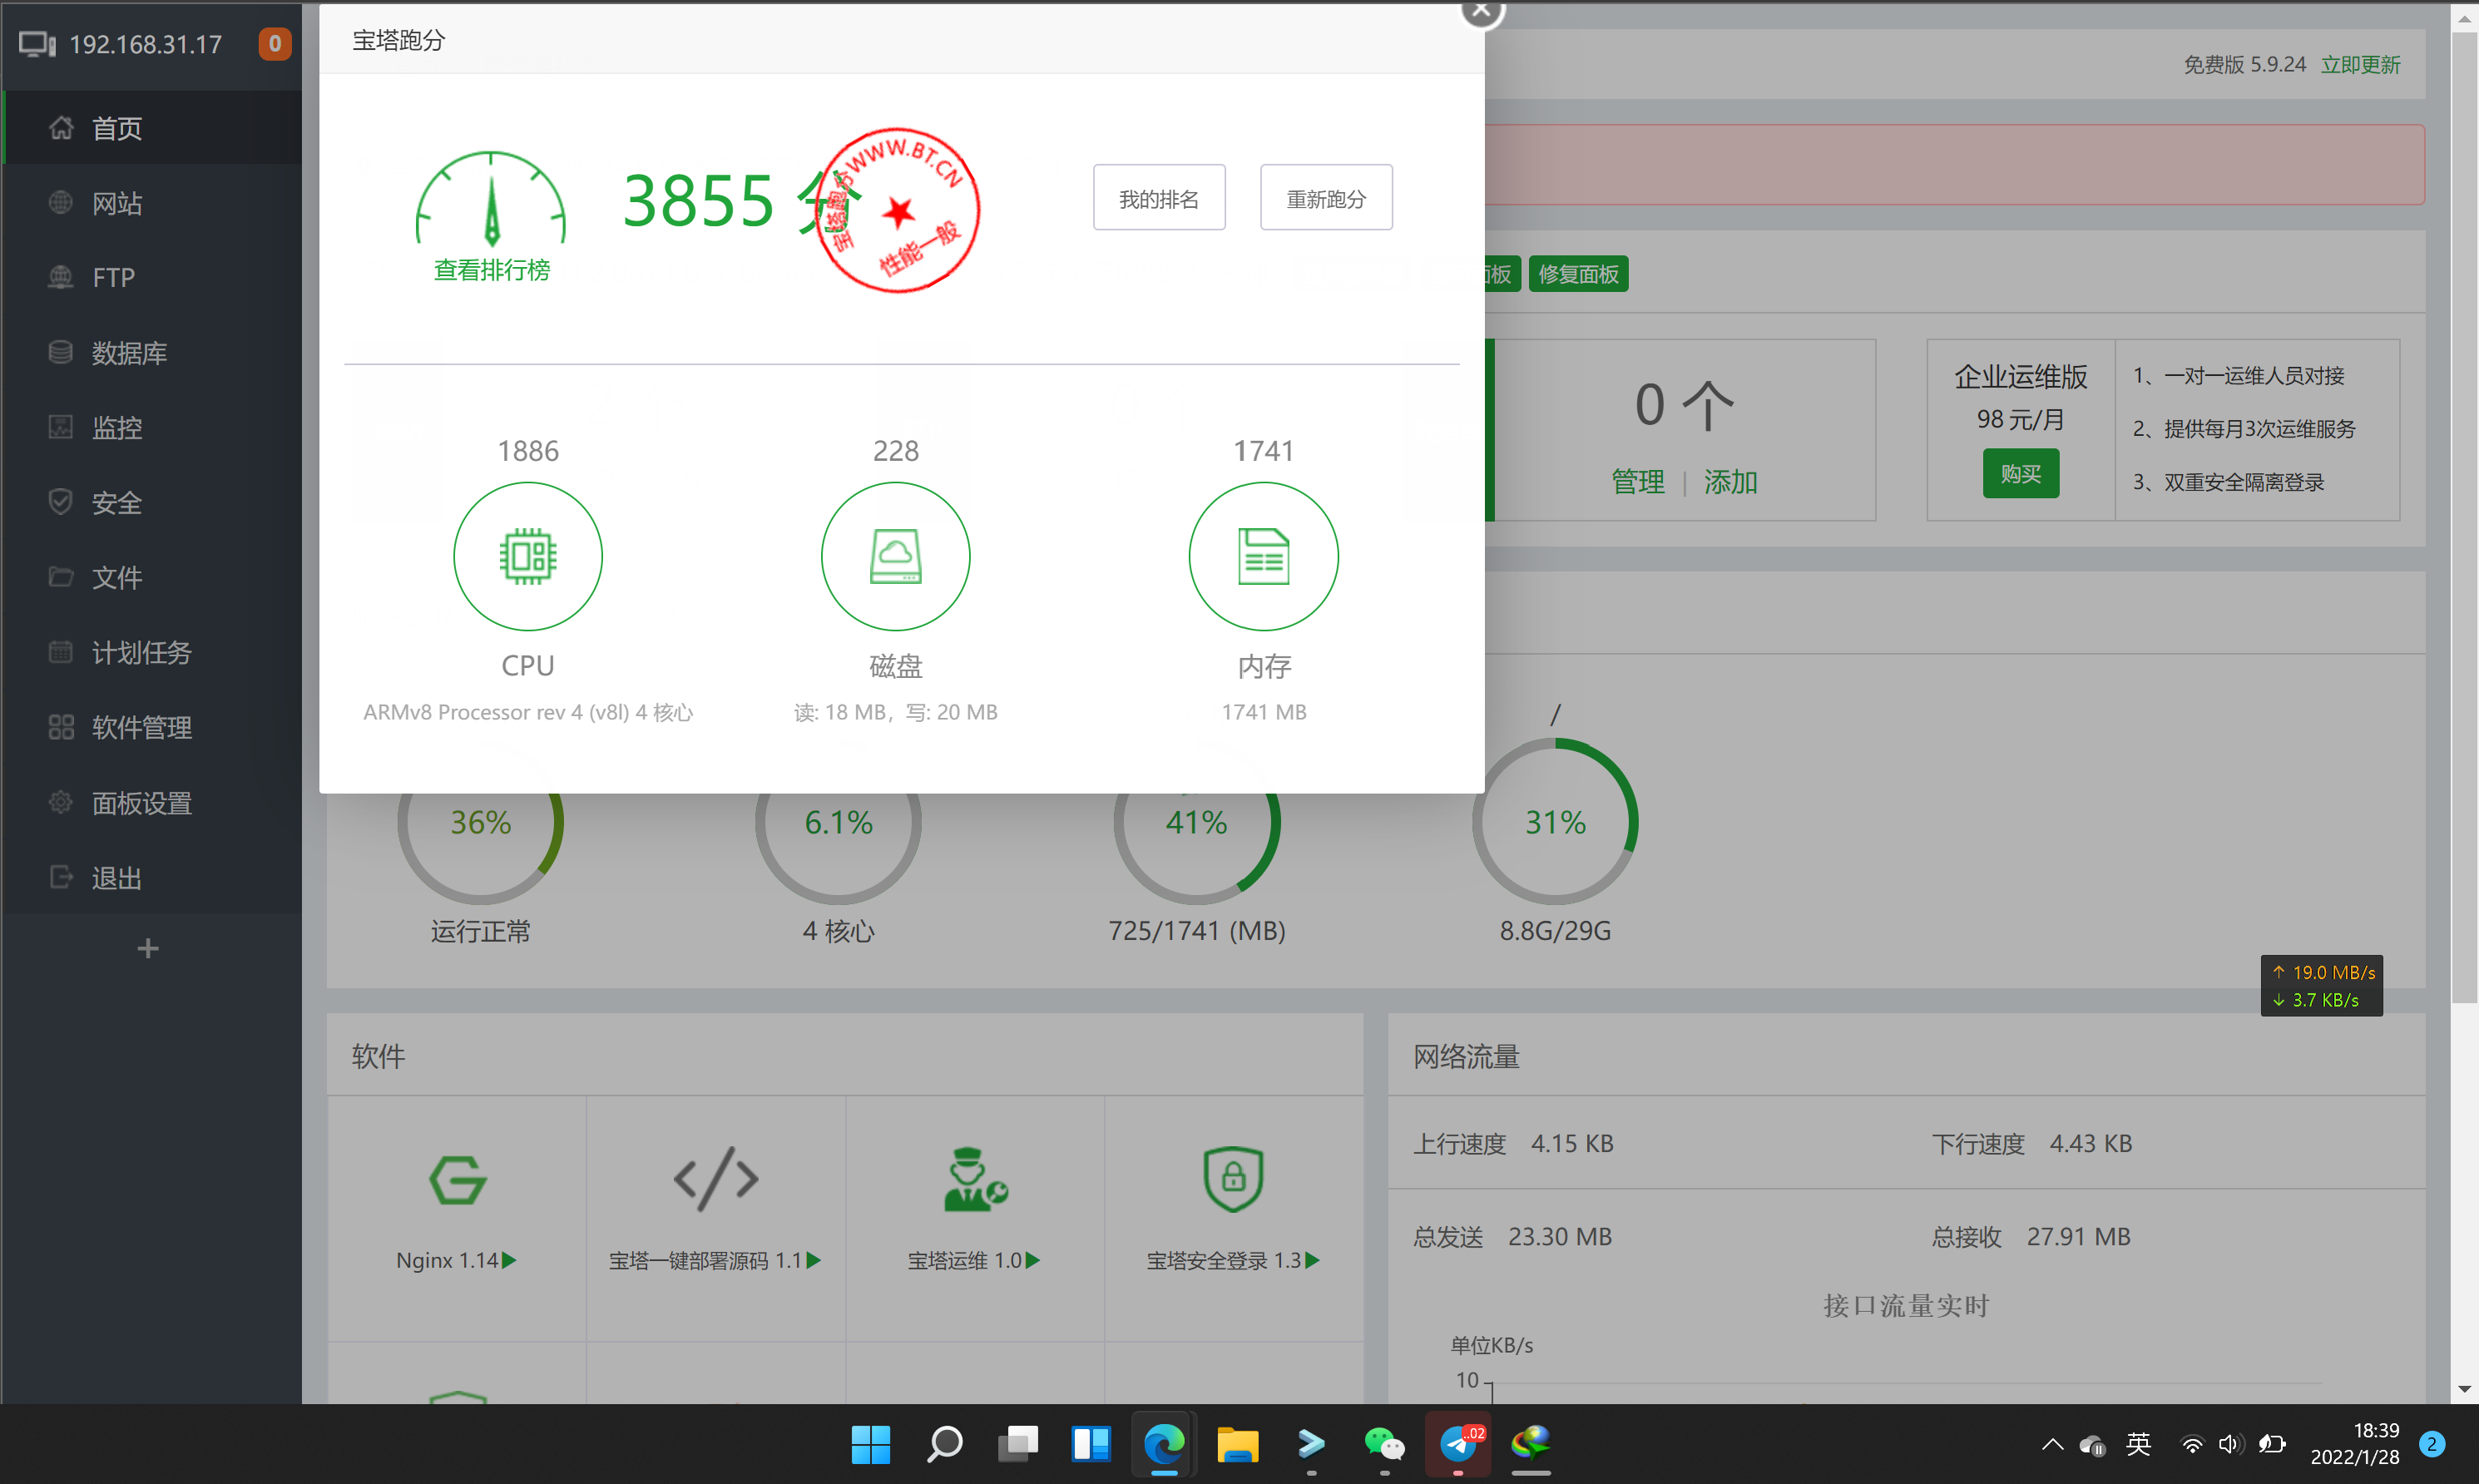The width and height of the screenshot is (2479, 1484).
Task: Click the notification badge showing 2
Action: tap(2432, 1445)
